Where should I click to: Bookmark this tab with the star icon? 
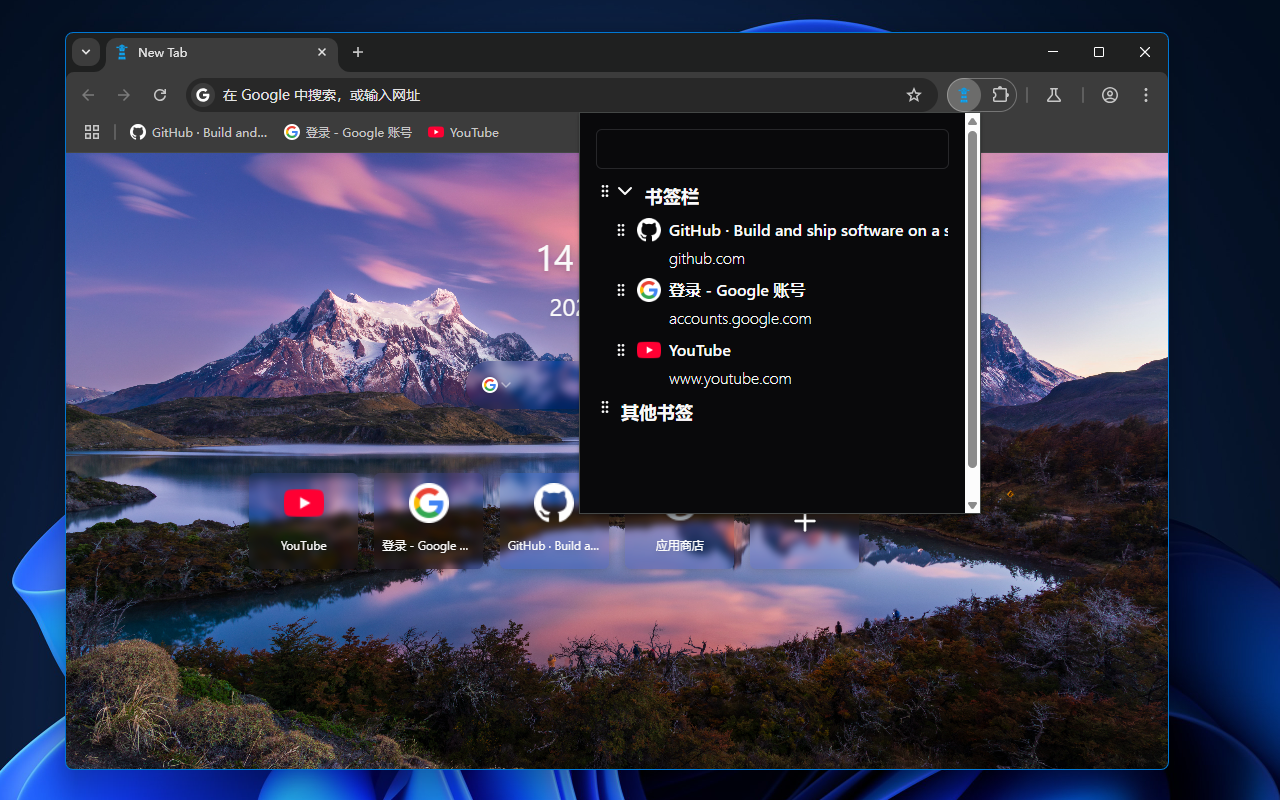[x=913, y=95]
